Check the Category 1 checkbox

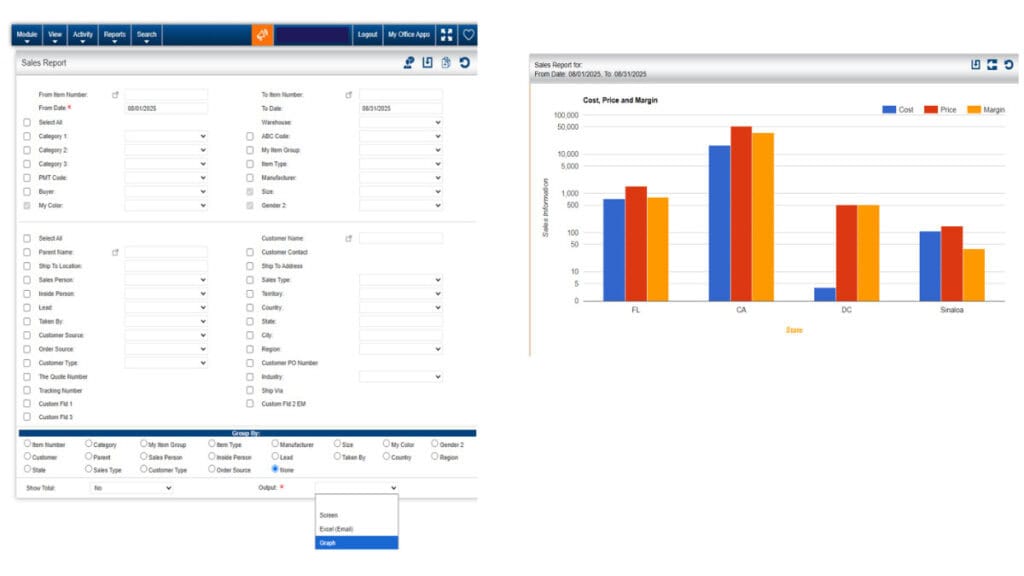coord(27,136)
